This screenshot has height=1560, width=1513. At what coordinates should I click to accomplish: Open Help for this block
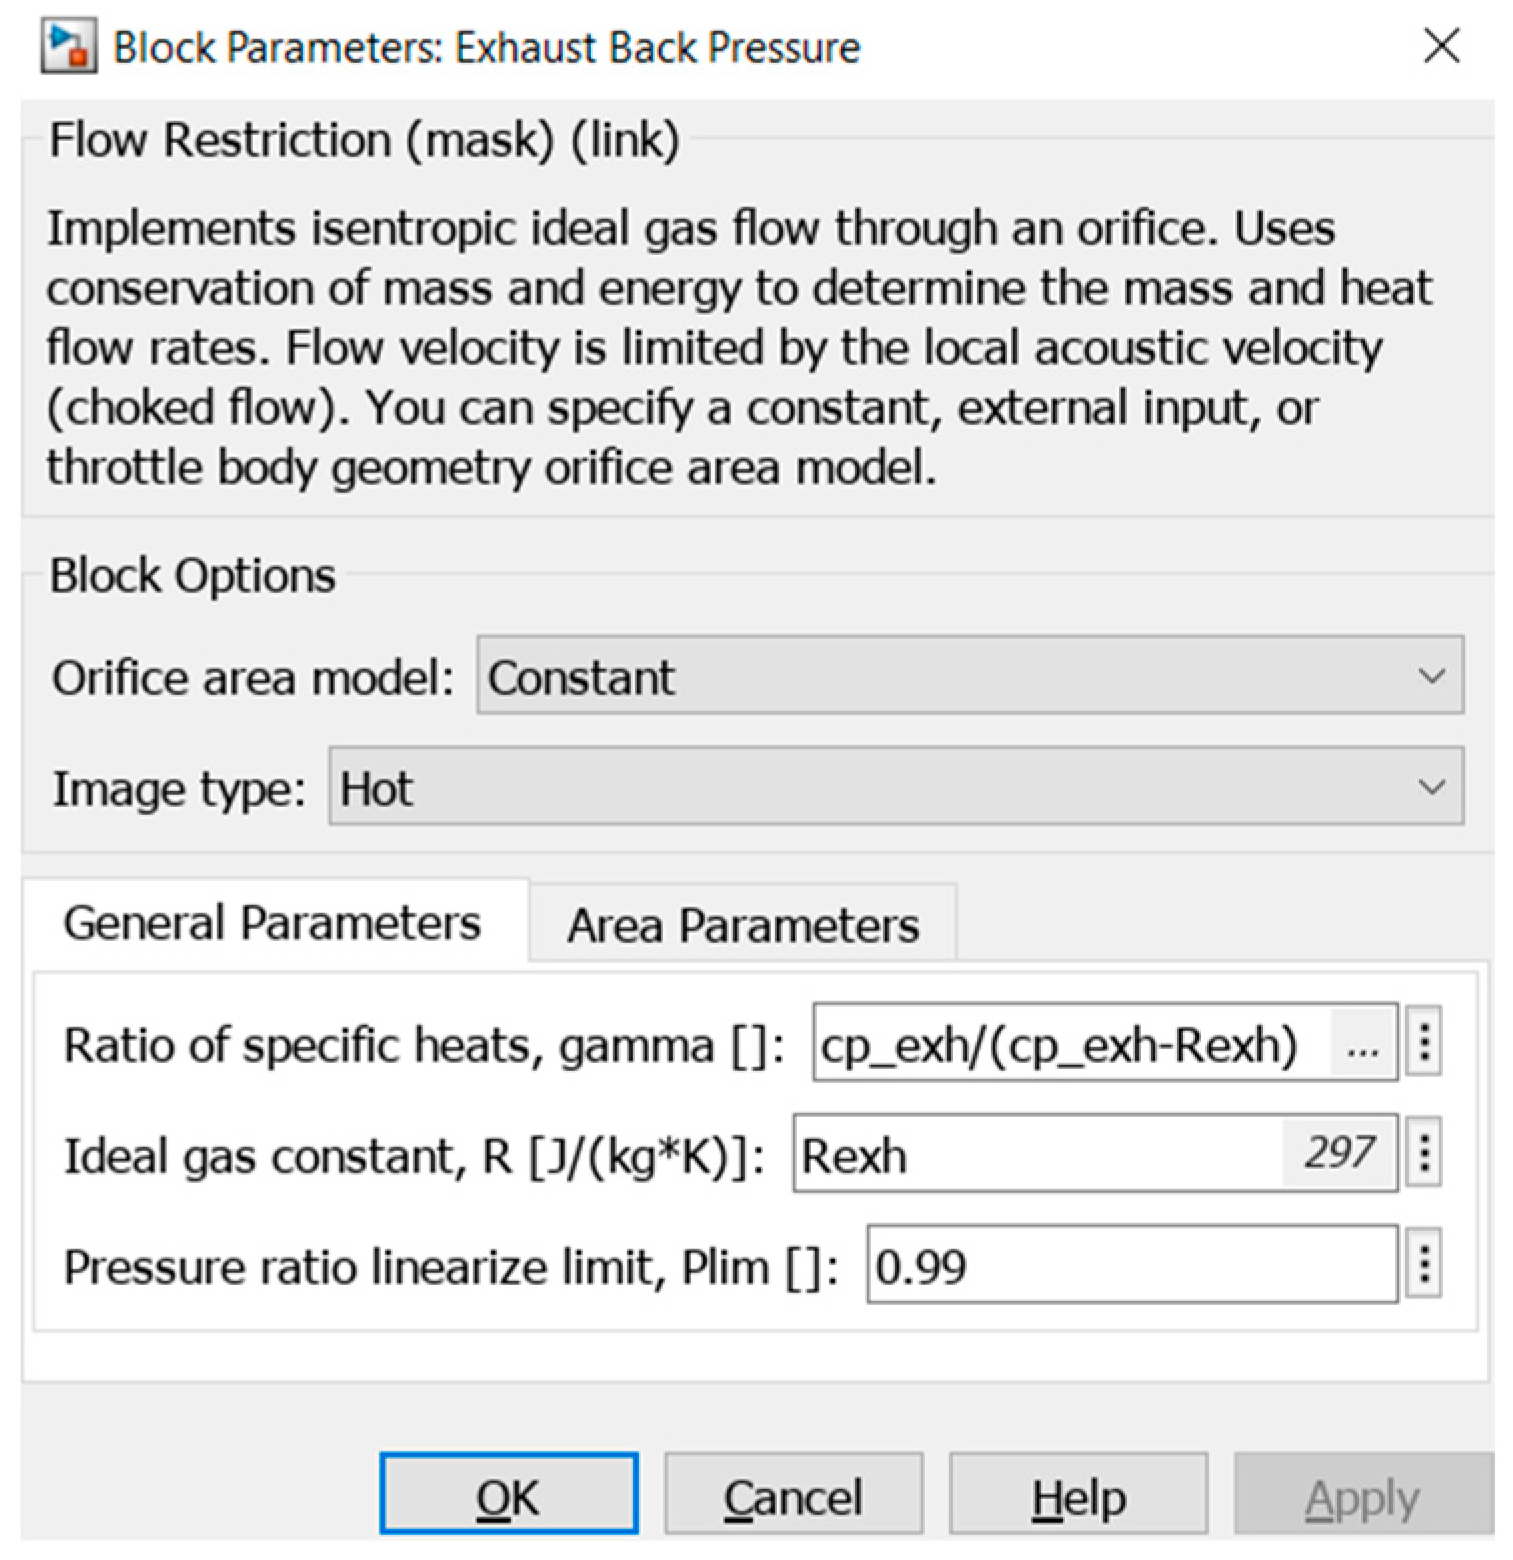1078,1496
